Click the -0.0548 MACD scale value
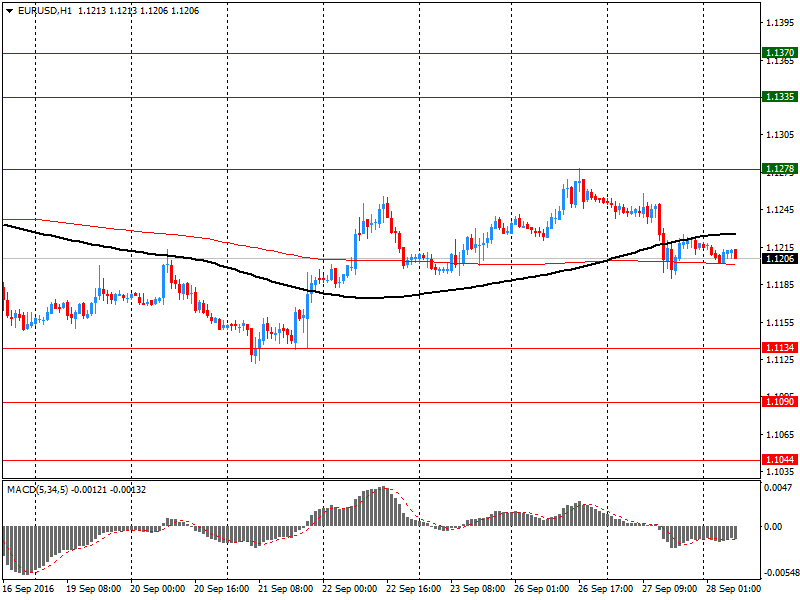800x600 pixels. tap(781, 573)
